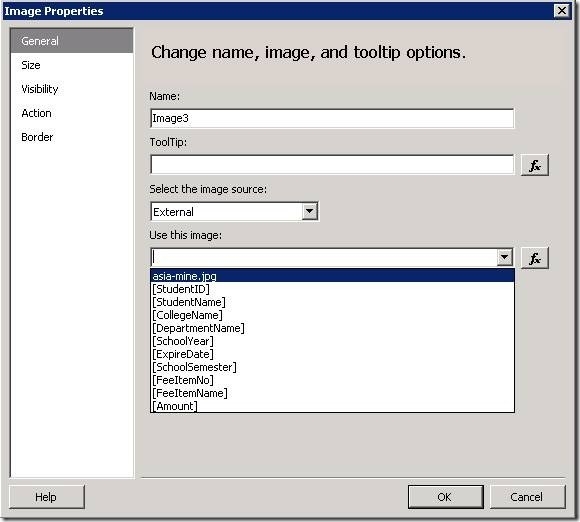Select [StudentName] field option
The height and width of the screenshot is (522, 580).
point(332,302)
